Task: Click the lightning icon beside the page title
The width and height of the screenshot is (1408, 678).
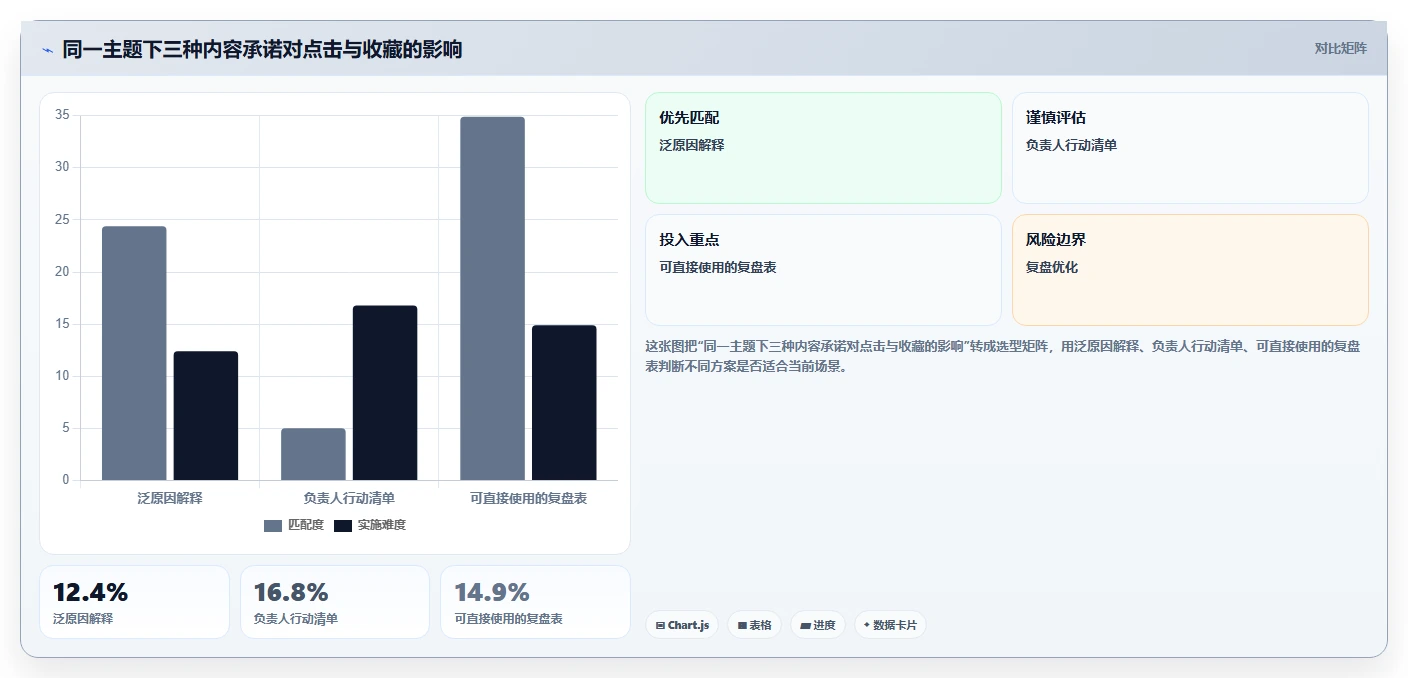Action: point(47,50)
